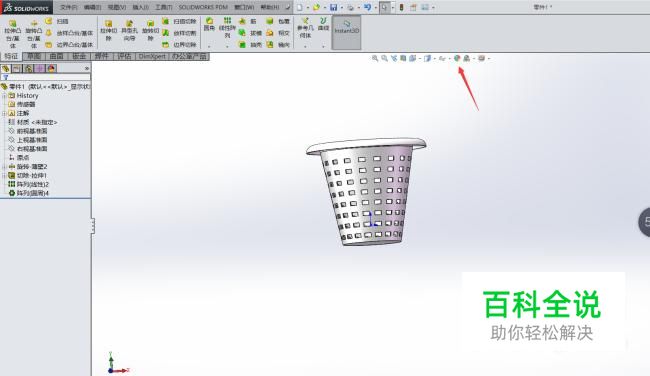
Task: Click the Rebuild traffic light icon
Action: 401,7
